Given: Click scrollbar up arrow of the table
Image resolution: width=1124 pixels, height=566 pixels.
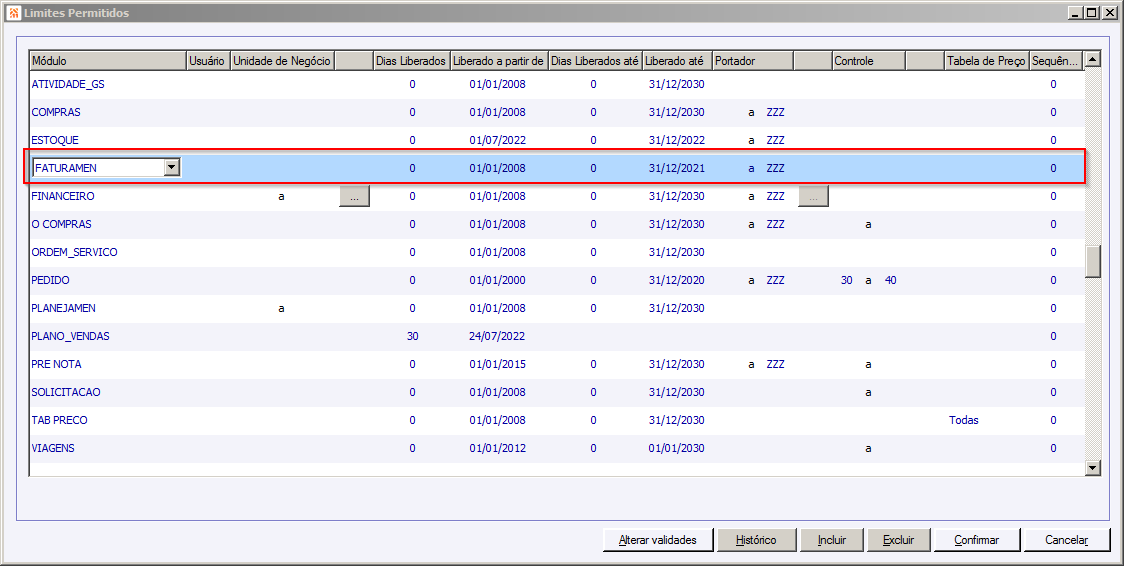Looking at the screenshot, I should [1092, 59].
